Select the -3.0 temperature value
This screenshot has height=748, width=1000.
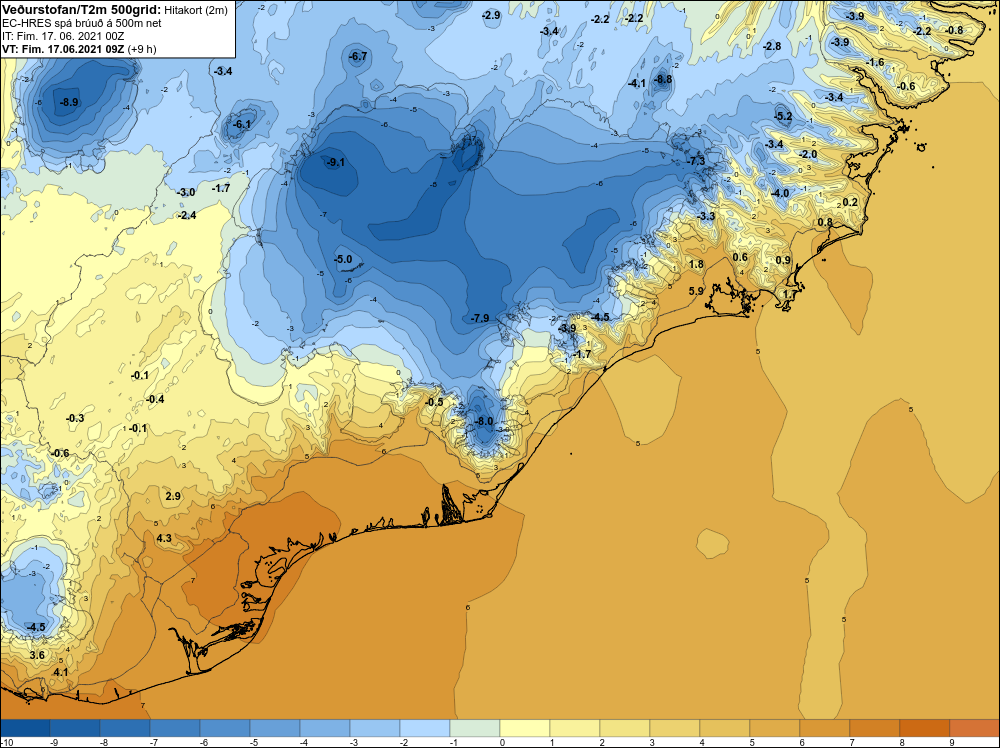(186, 193)
